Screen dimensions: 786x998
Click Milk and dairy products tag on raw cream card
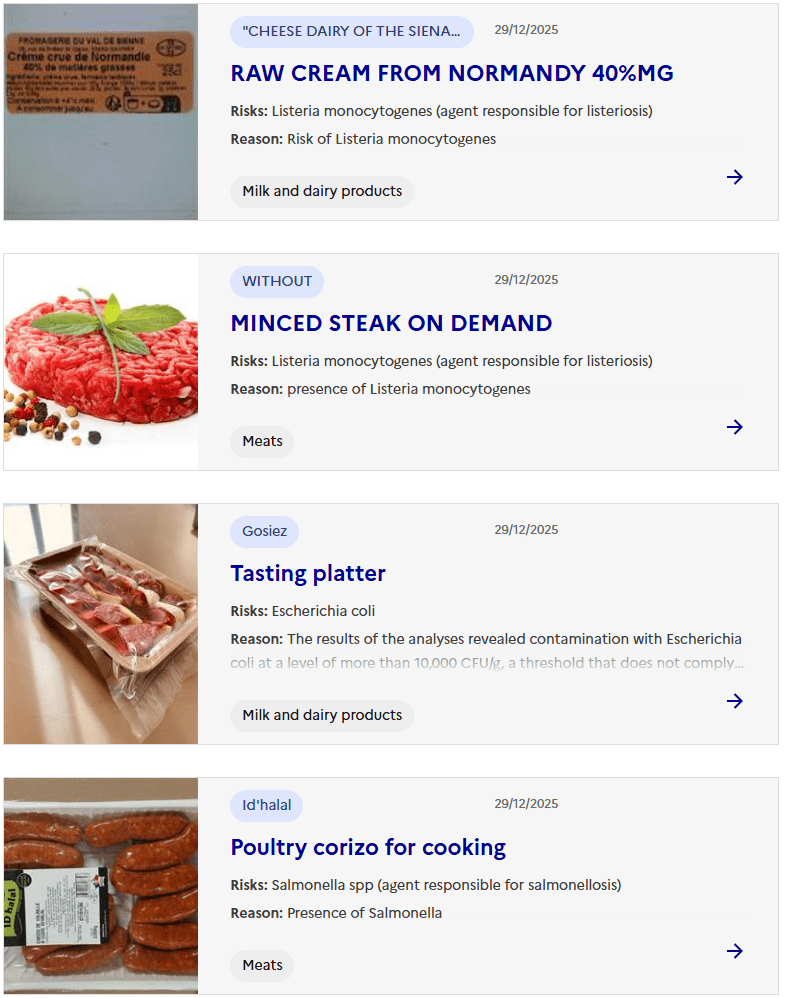pyautogui.click(x=322, y=191)
